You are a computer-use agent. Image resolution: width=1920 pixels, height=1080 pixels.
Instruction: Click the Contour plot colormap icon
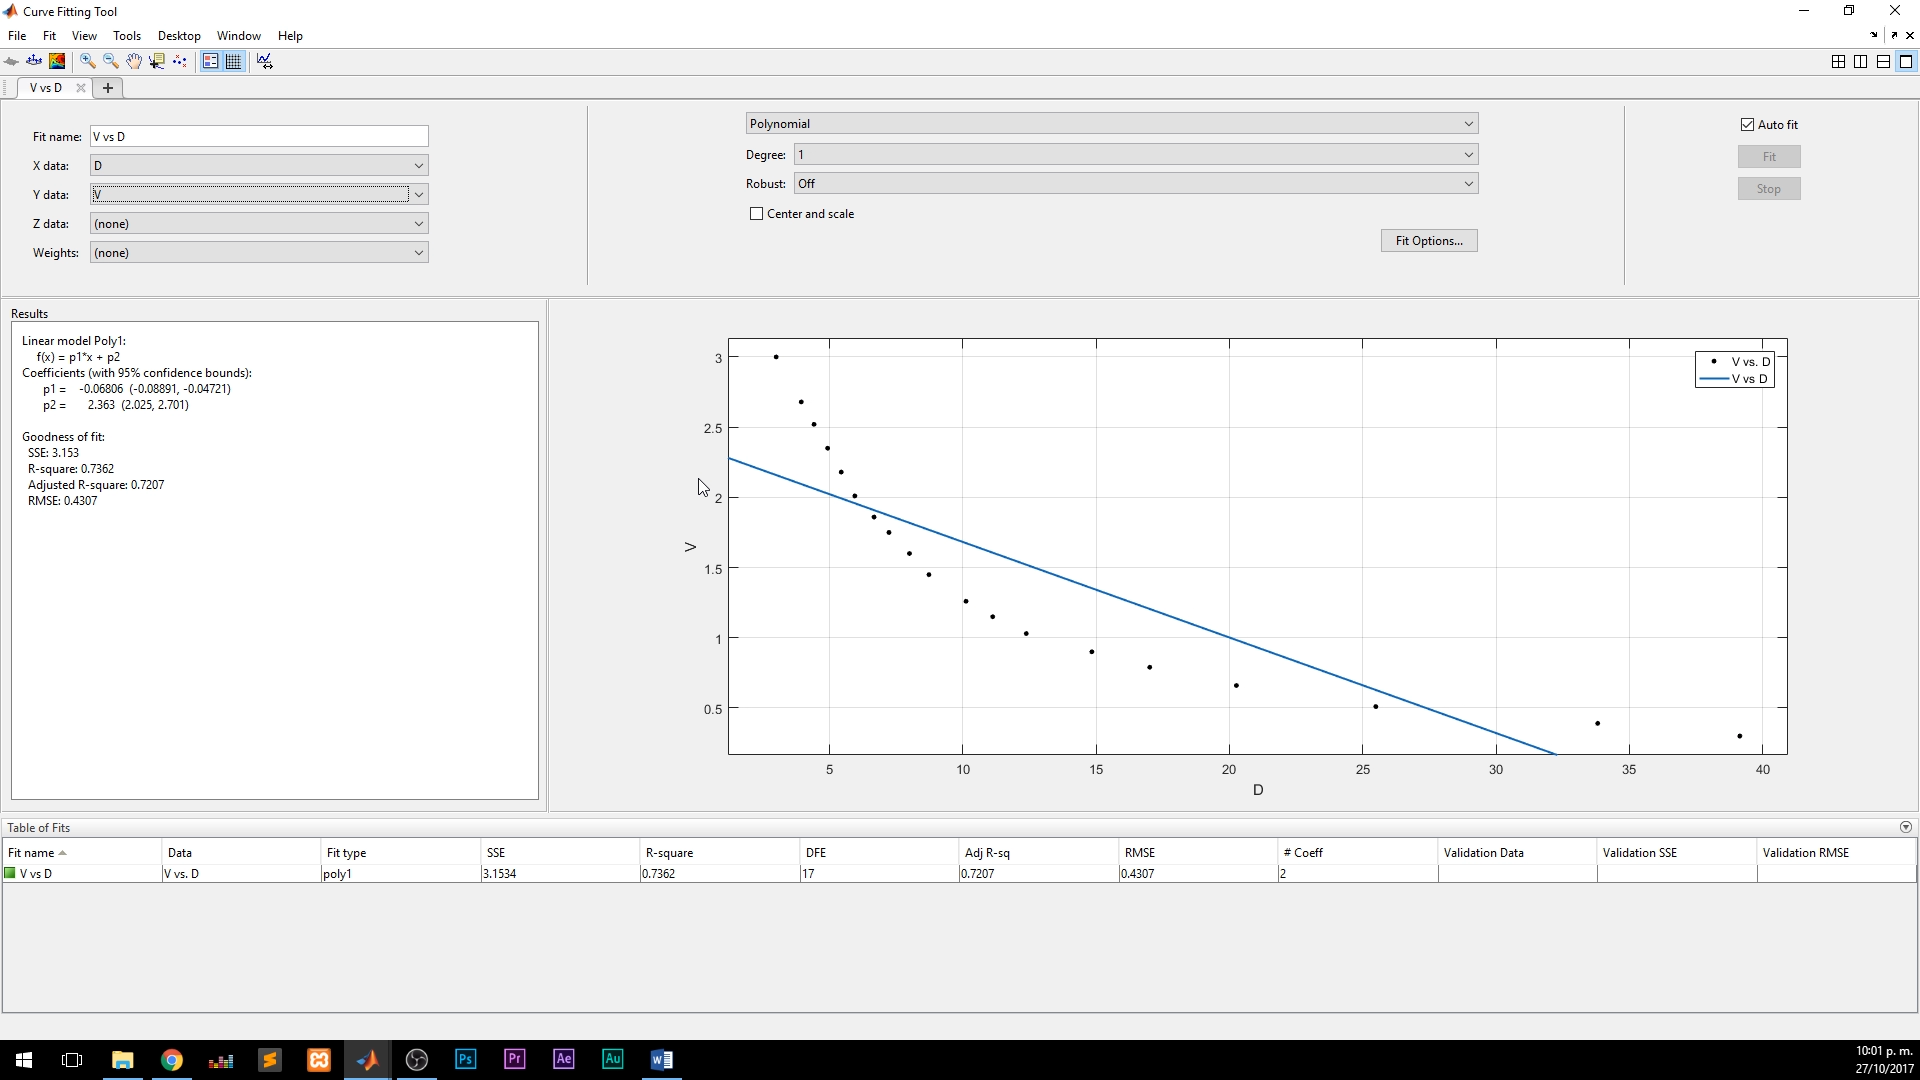pos(58,61)
